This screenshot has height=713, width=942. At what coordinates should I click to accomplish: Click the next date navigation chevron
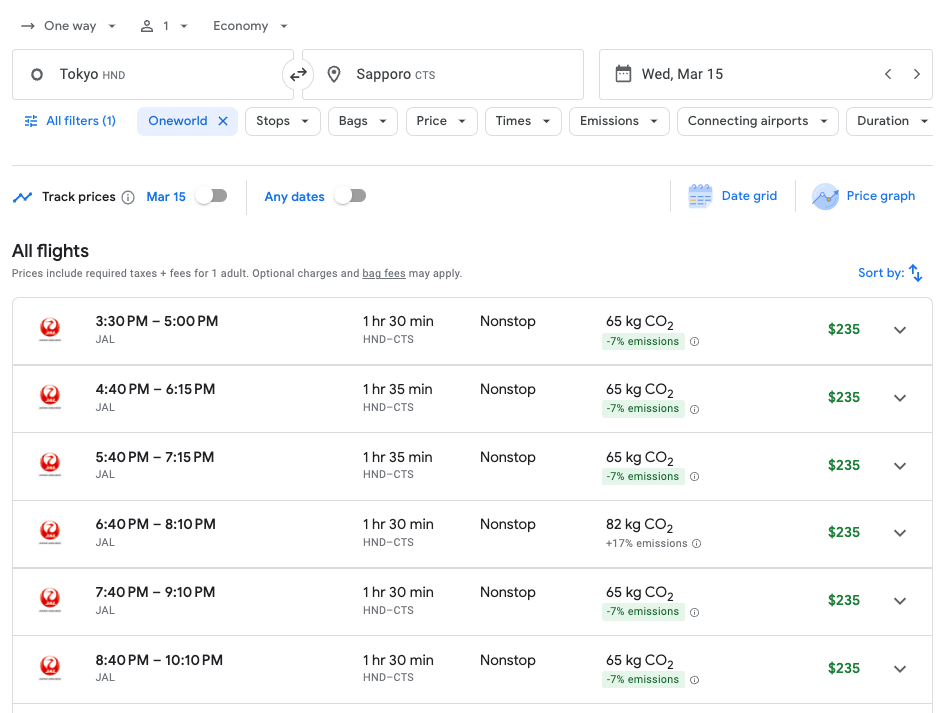[917, 74]
